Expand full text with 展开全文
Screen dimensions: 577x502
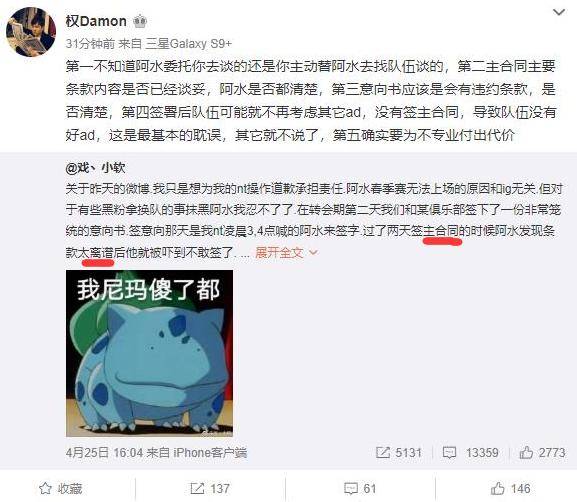[x=279, y=252]
